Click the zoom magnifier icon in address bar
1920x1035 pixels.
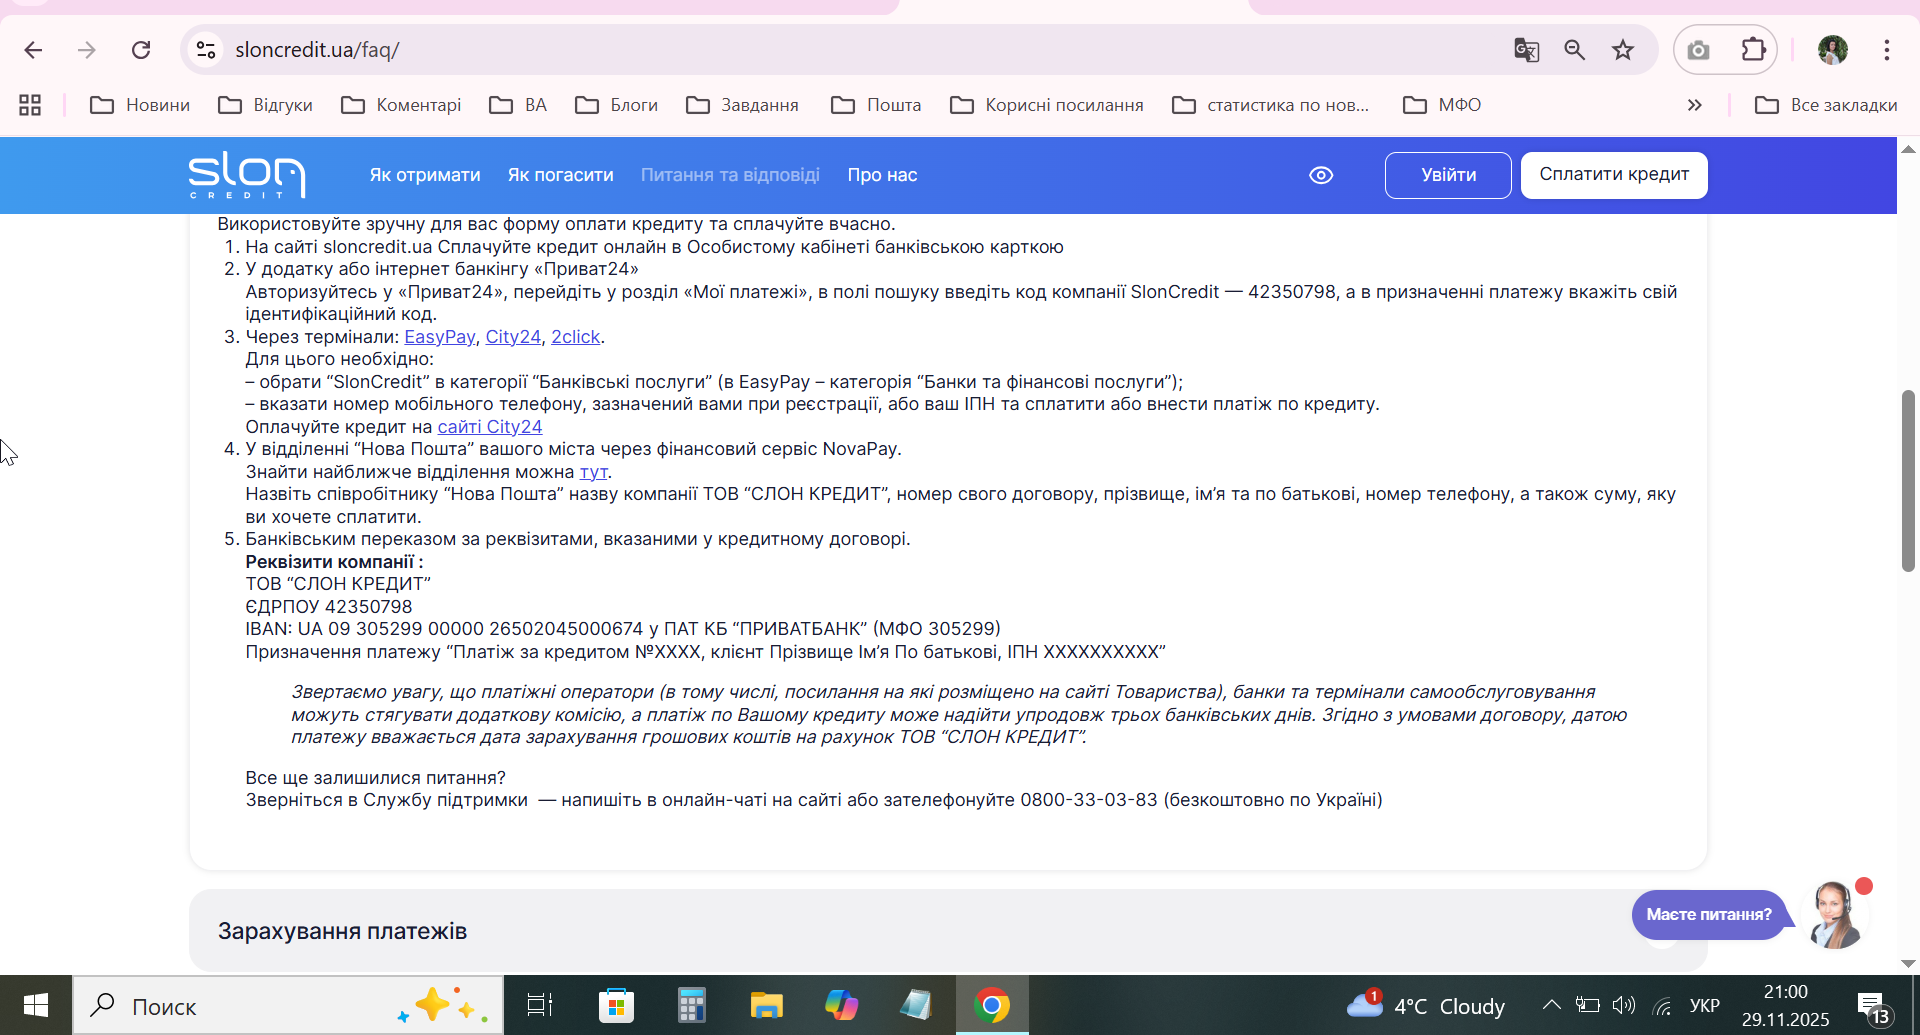coord(1575,50)
